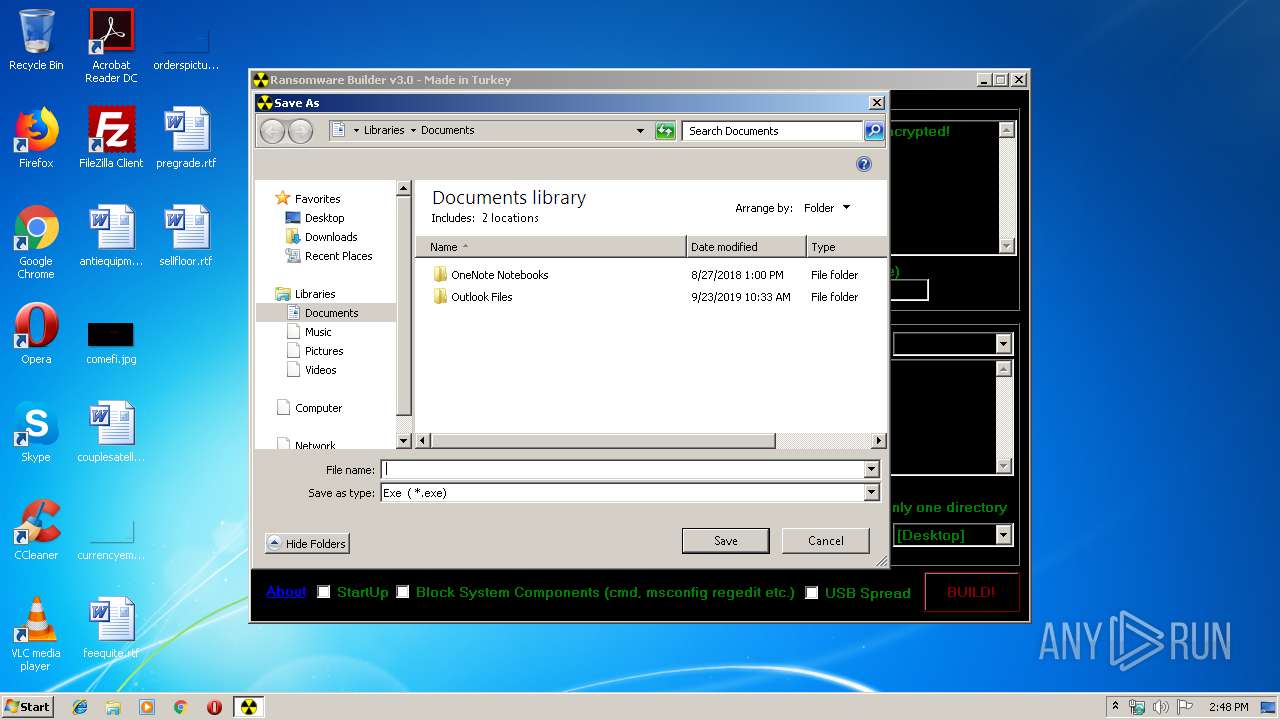The width and height of the screenshot is (1280, 720).
Task: Expand the dropdown above the black list box
Action: coord(1004,344)
